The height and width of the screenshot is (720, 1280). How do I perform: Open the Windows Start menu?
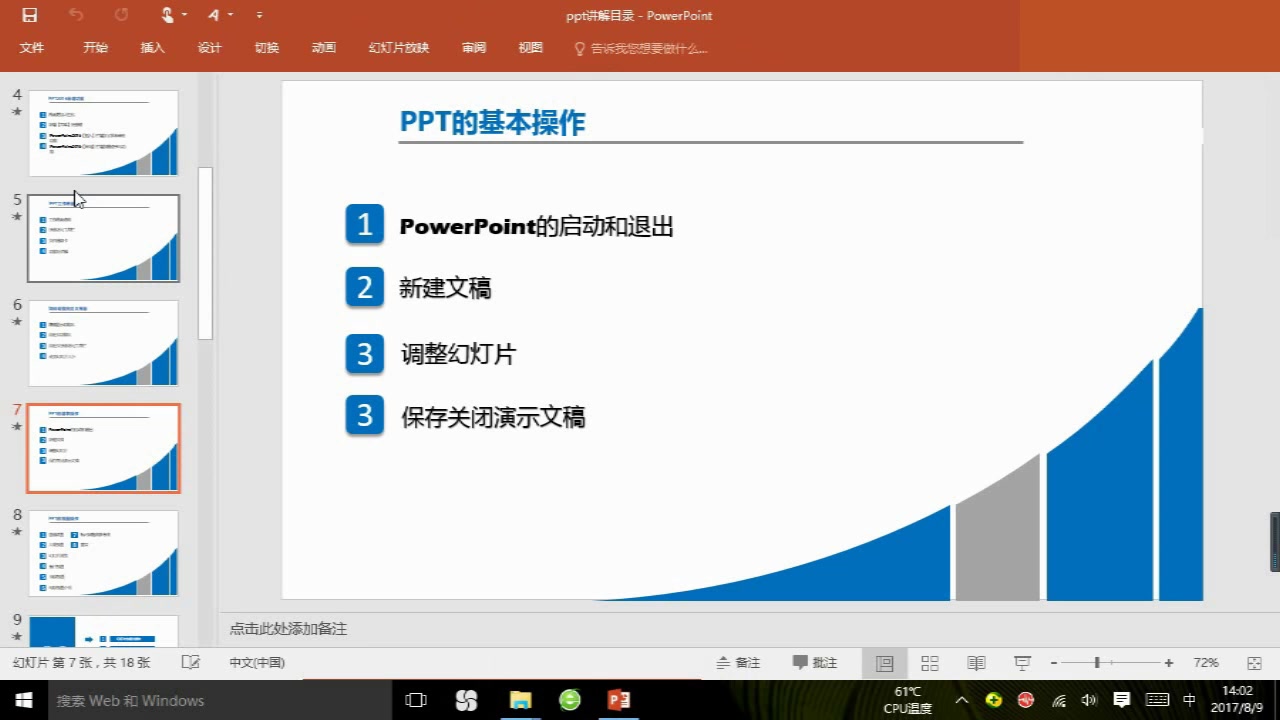pos(24,700)
